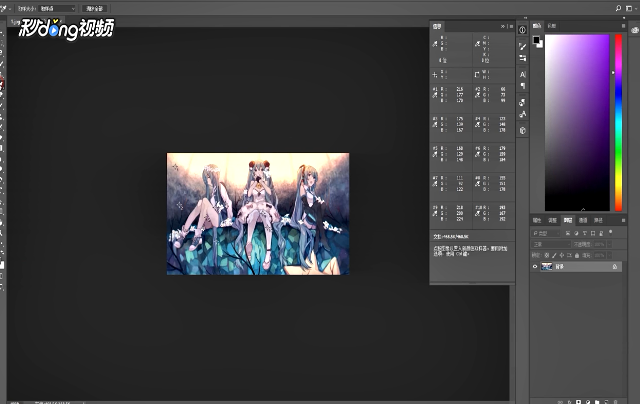Click the fill value field
The width and height of the screenshot is (640, 404).
pyautogui.click(x=600, y=255)
